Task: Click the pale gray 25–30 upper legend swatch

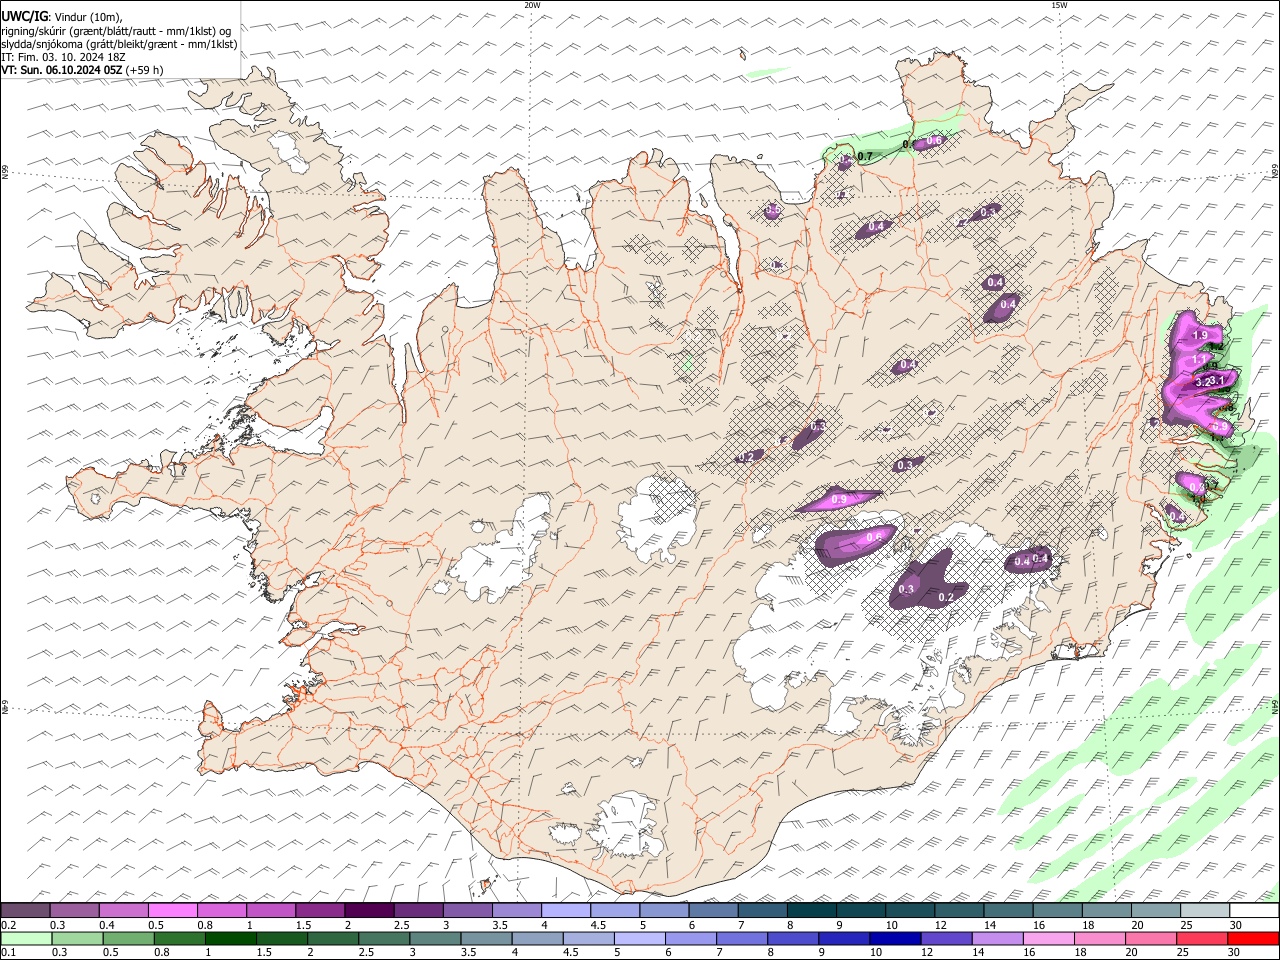Action: coord(1205,910)
